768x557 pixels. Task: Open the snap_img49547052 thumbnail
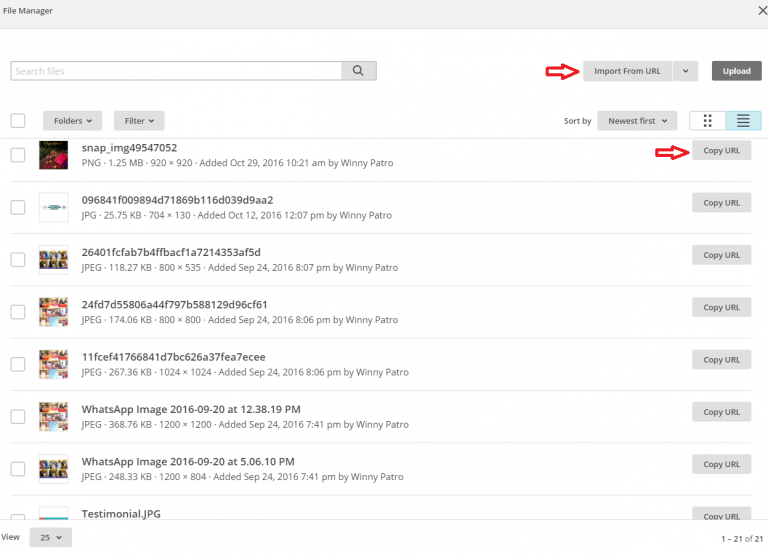tap(53, 155)
